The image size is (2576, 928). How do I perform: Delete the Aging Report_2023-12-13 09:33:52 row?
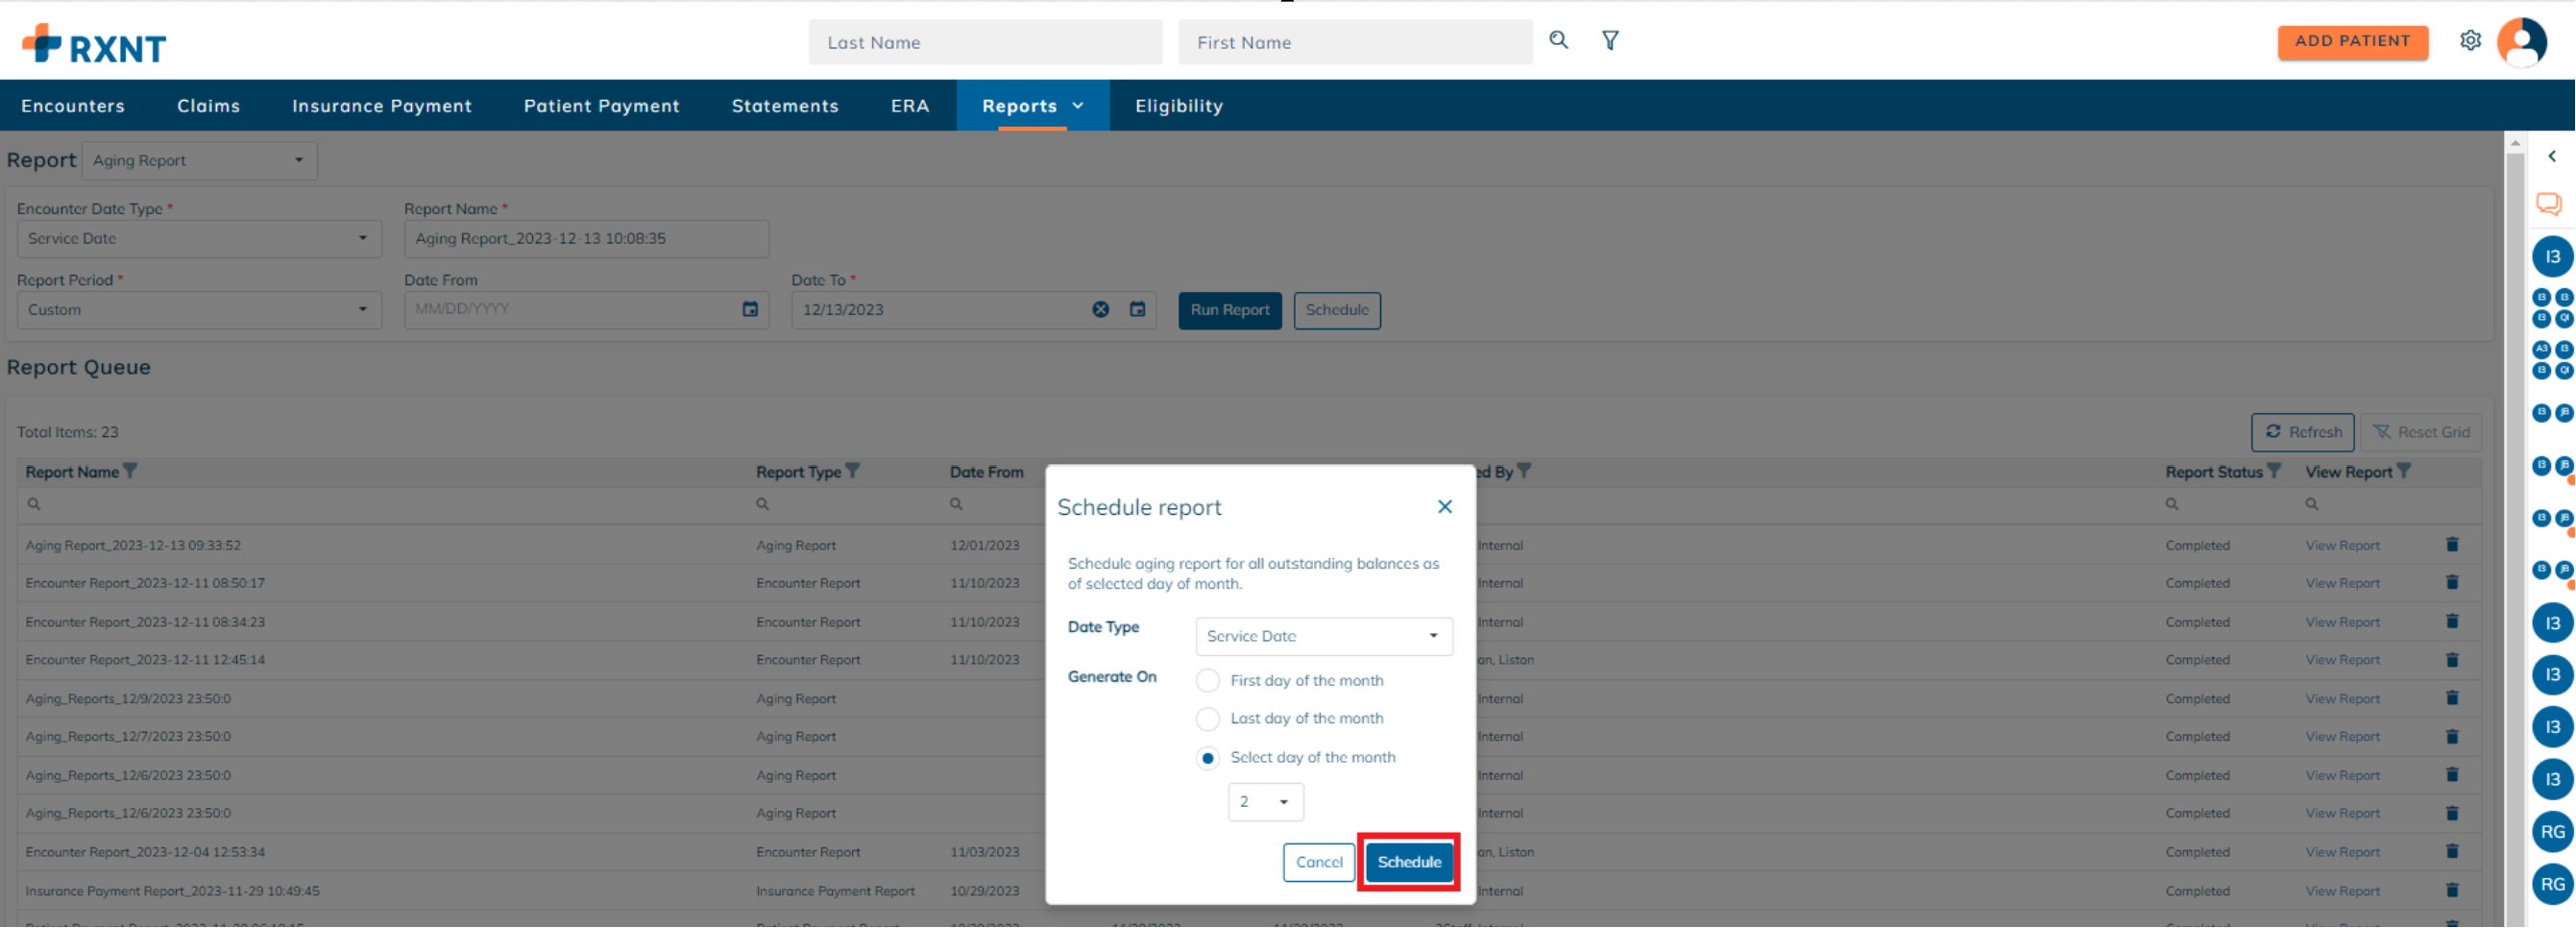[x=2451, y=545]
